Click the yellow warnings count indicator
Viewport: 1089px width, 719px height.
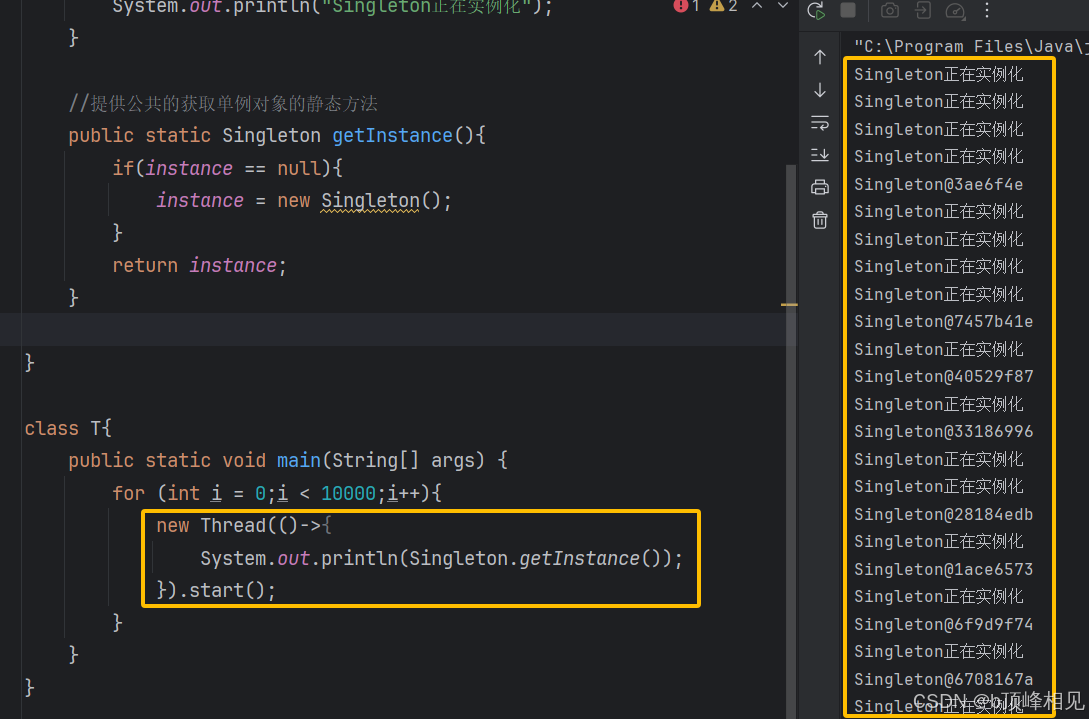724,7
